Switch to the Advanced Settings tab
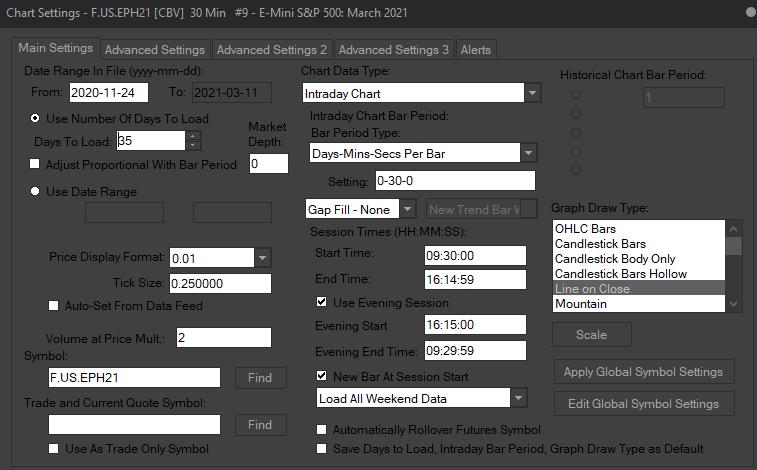Image resolution: width=757 pixels, height=470 pixels. pos(155,49)
